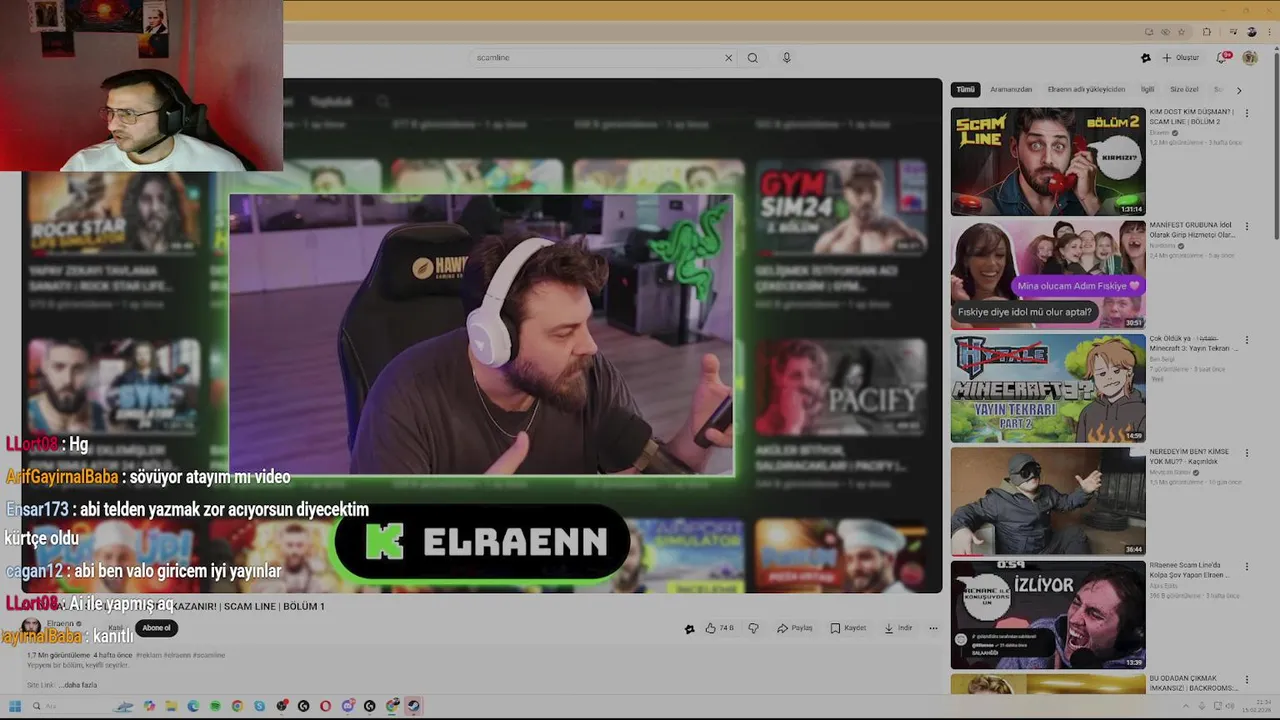Screen dimensions: 1280x720
Task: Expand description with ...daha fazla
Action: coord(79,685)
